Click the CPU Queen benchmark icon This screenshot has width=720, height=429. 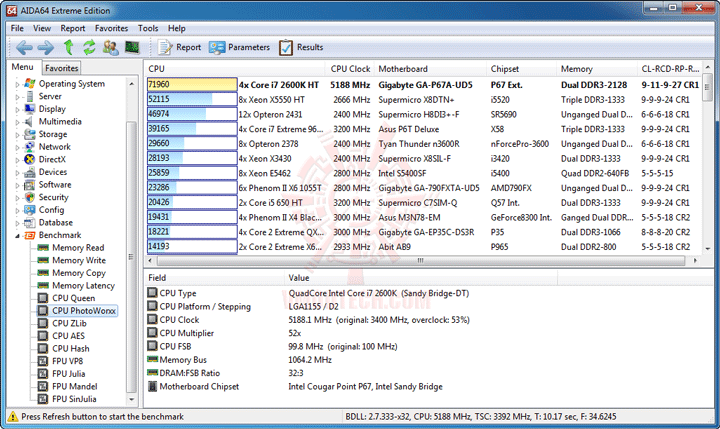(43, 298)
